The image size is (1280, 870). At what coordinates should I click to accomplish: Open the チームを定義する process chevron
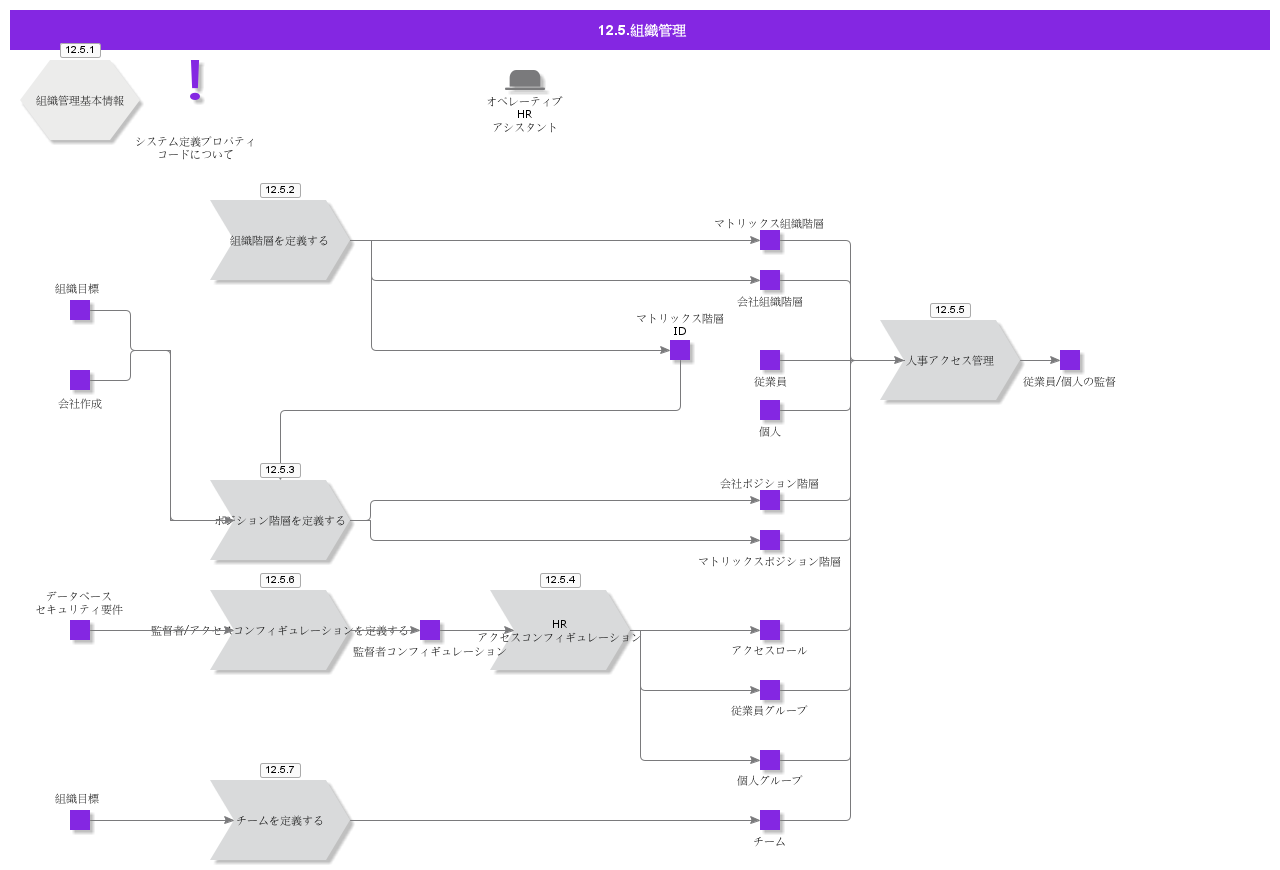[281, 820]
